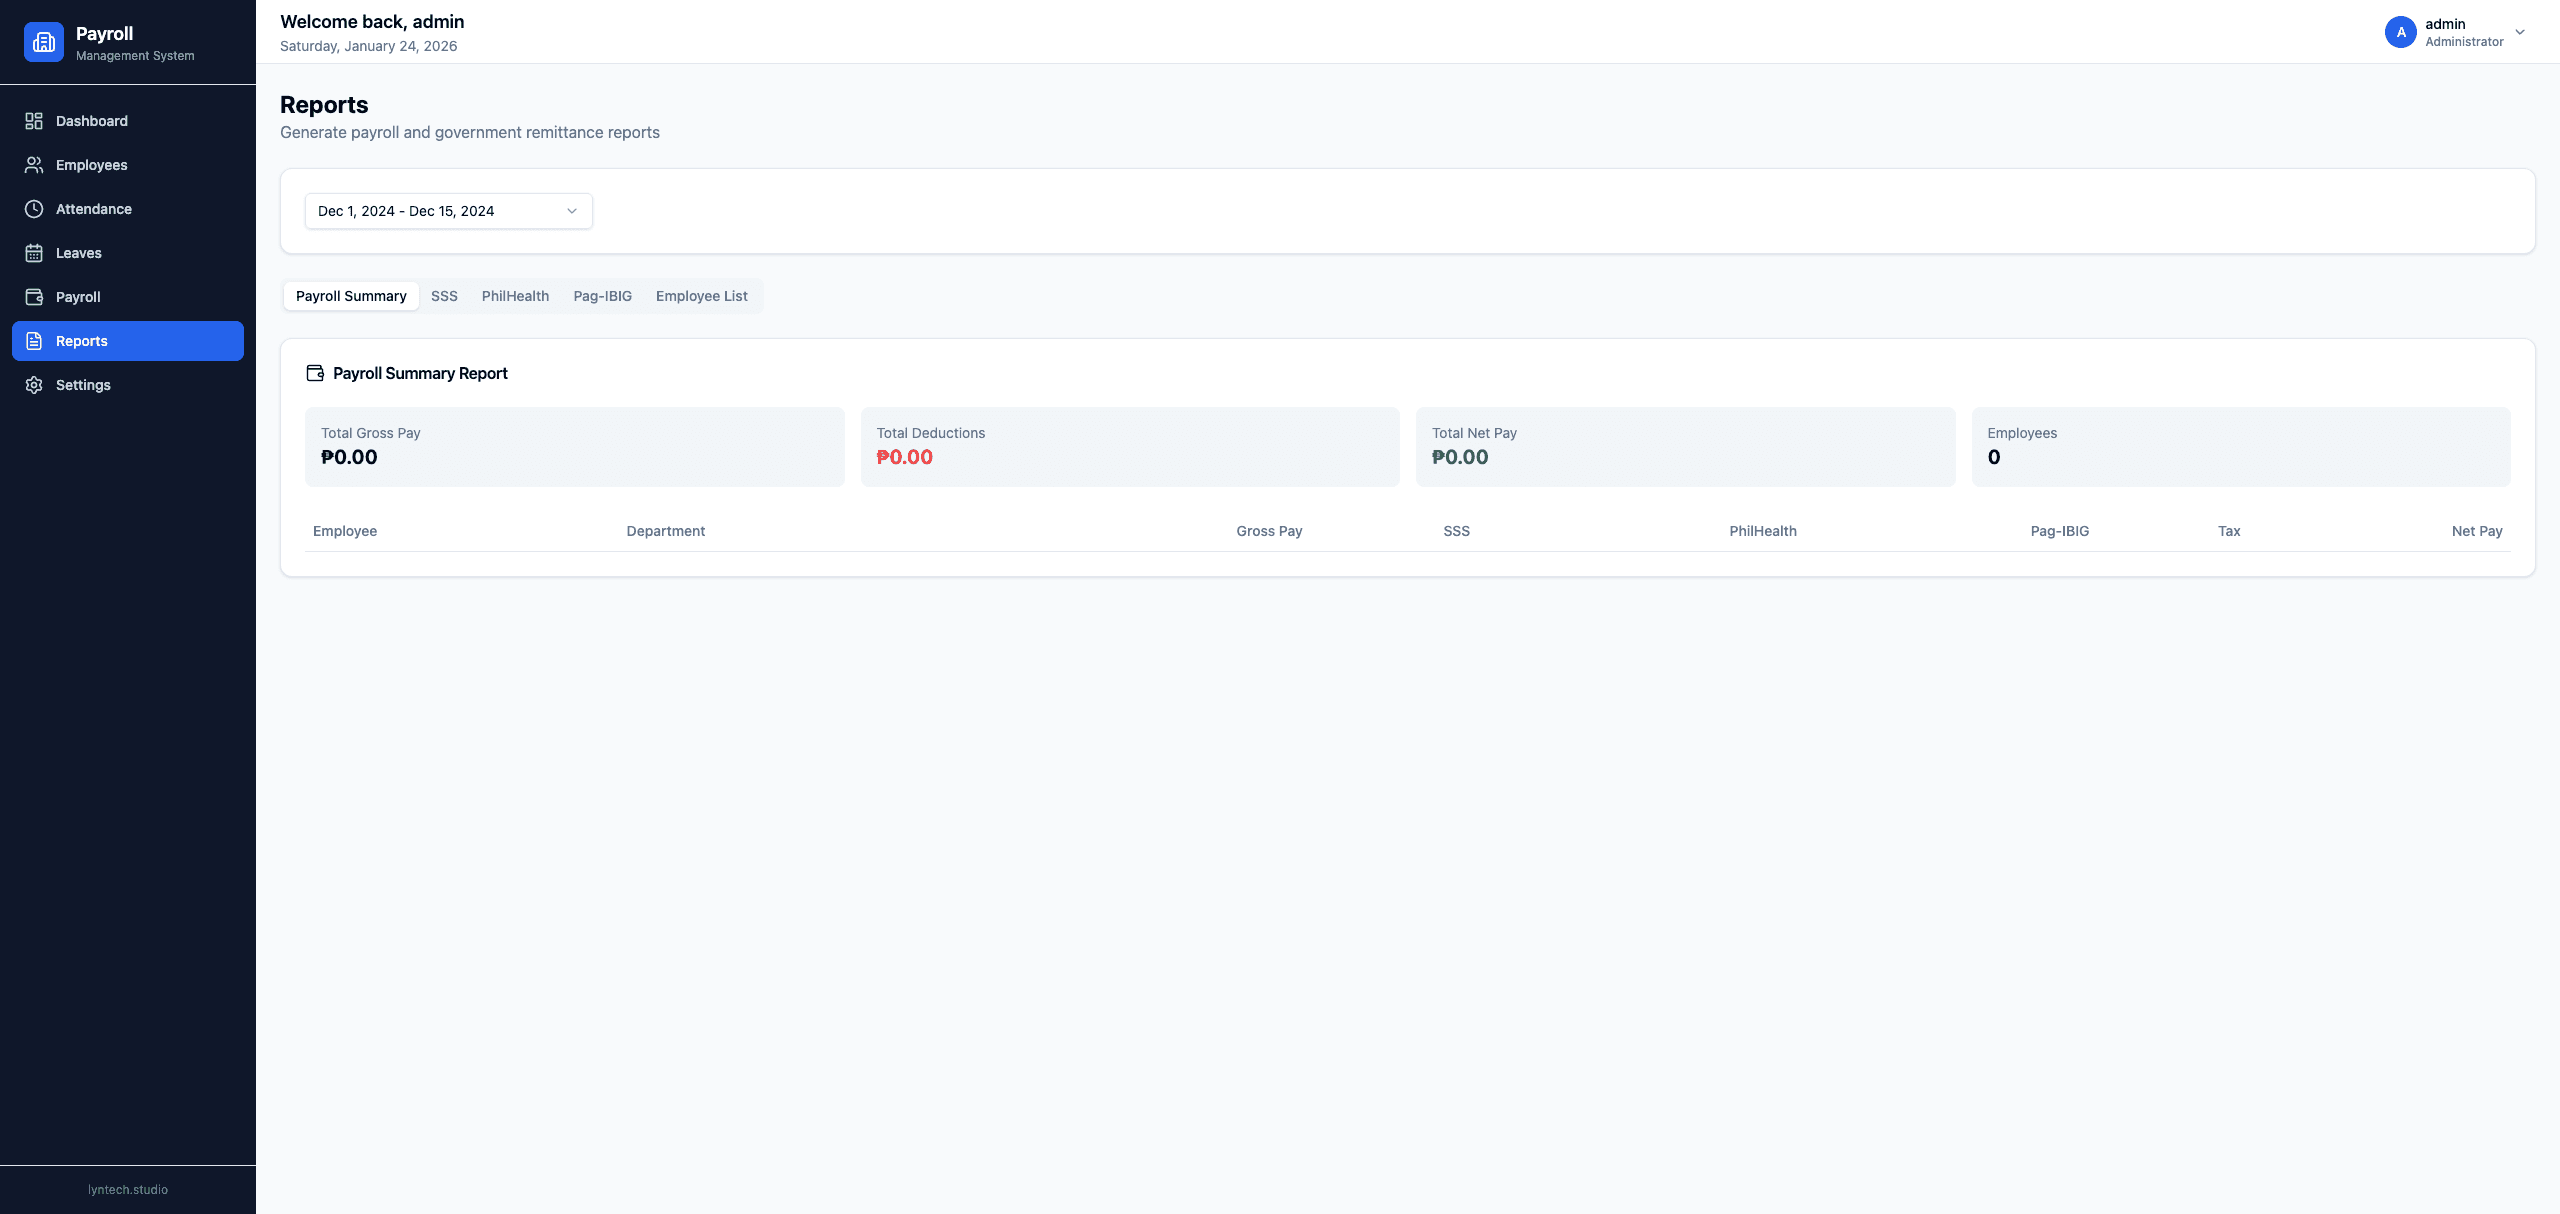The height and width of the screenshot is (1214, 2560).
Task: Open the PhilHealth report tab
Action: click(x=515, y=296)
